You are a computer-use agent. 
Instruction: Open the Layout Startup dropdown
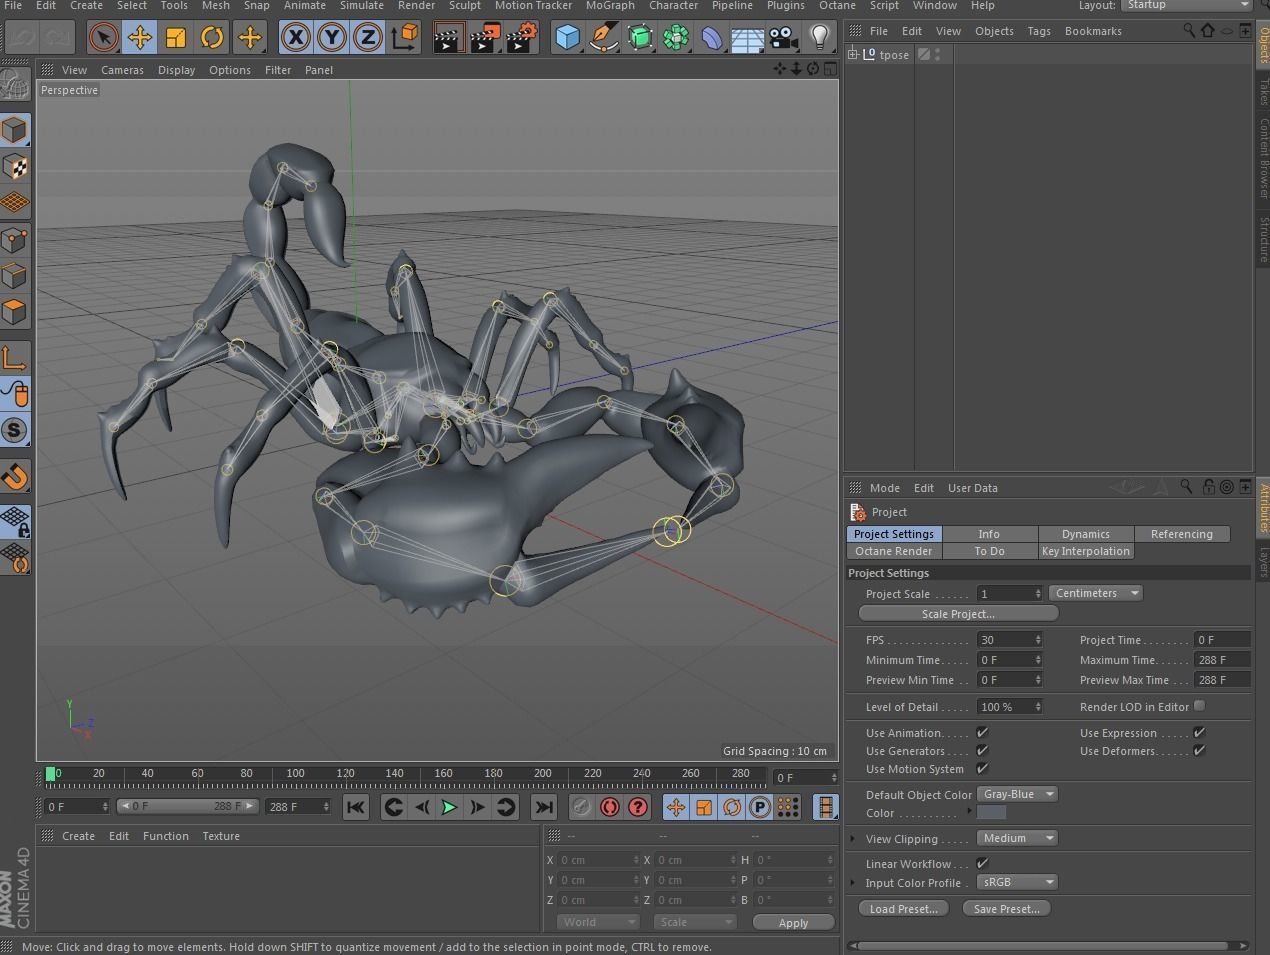1187,5
